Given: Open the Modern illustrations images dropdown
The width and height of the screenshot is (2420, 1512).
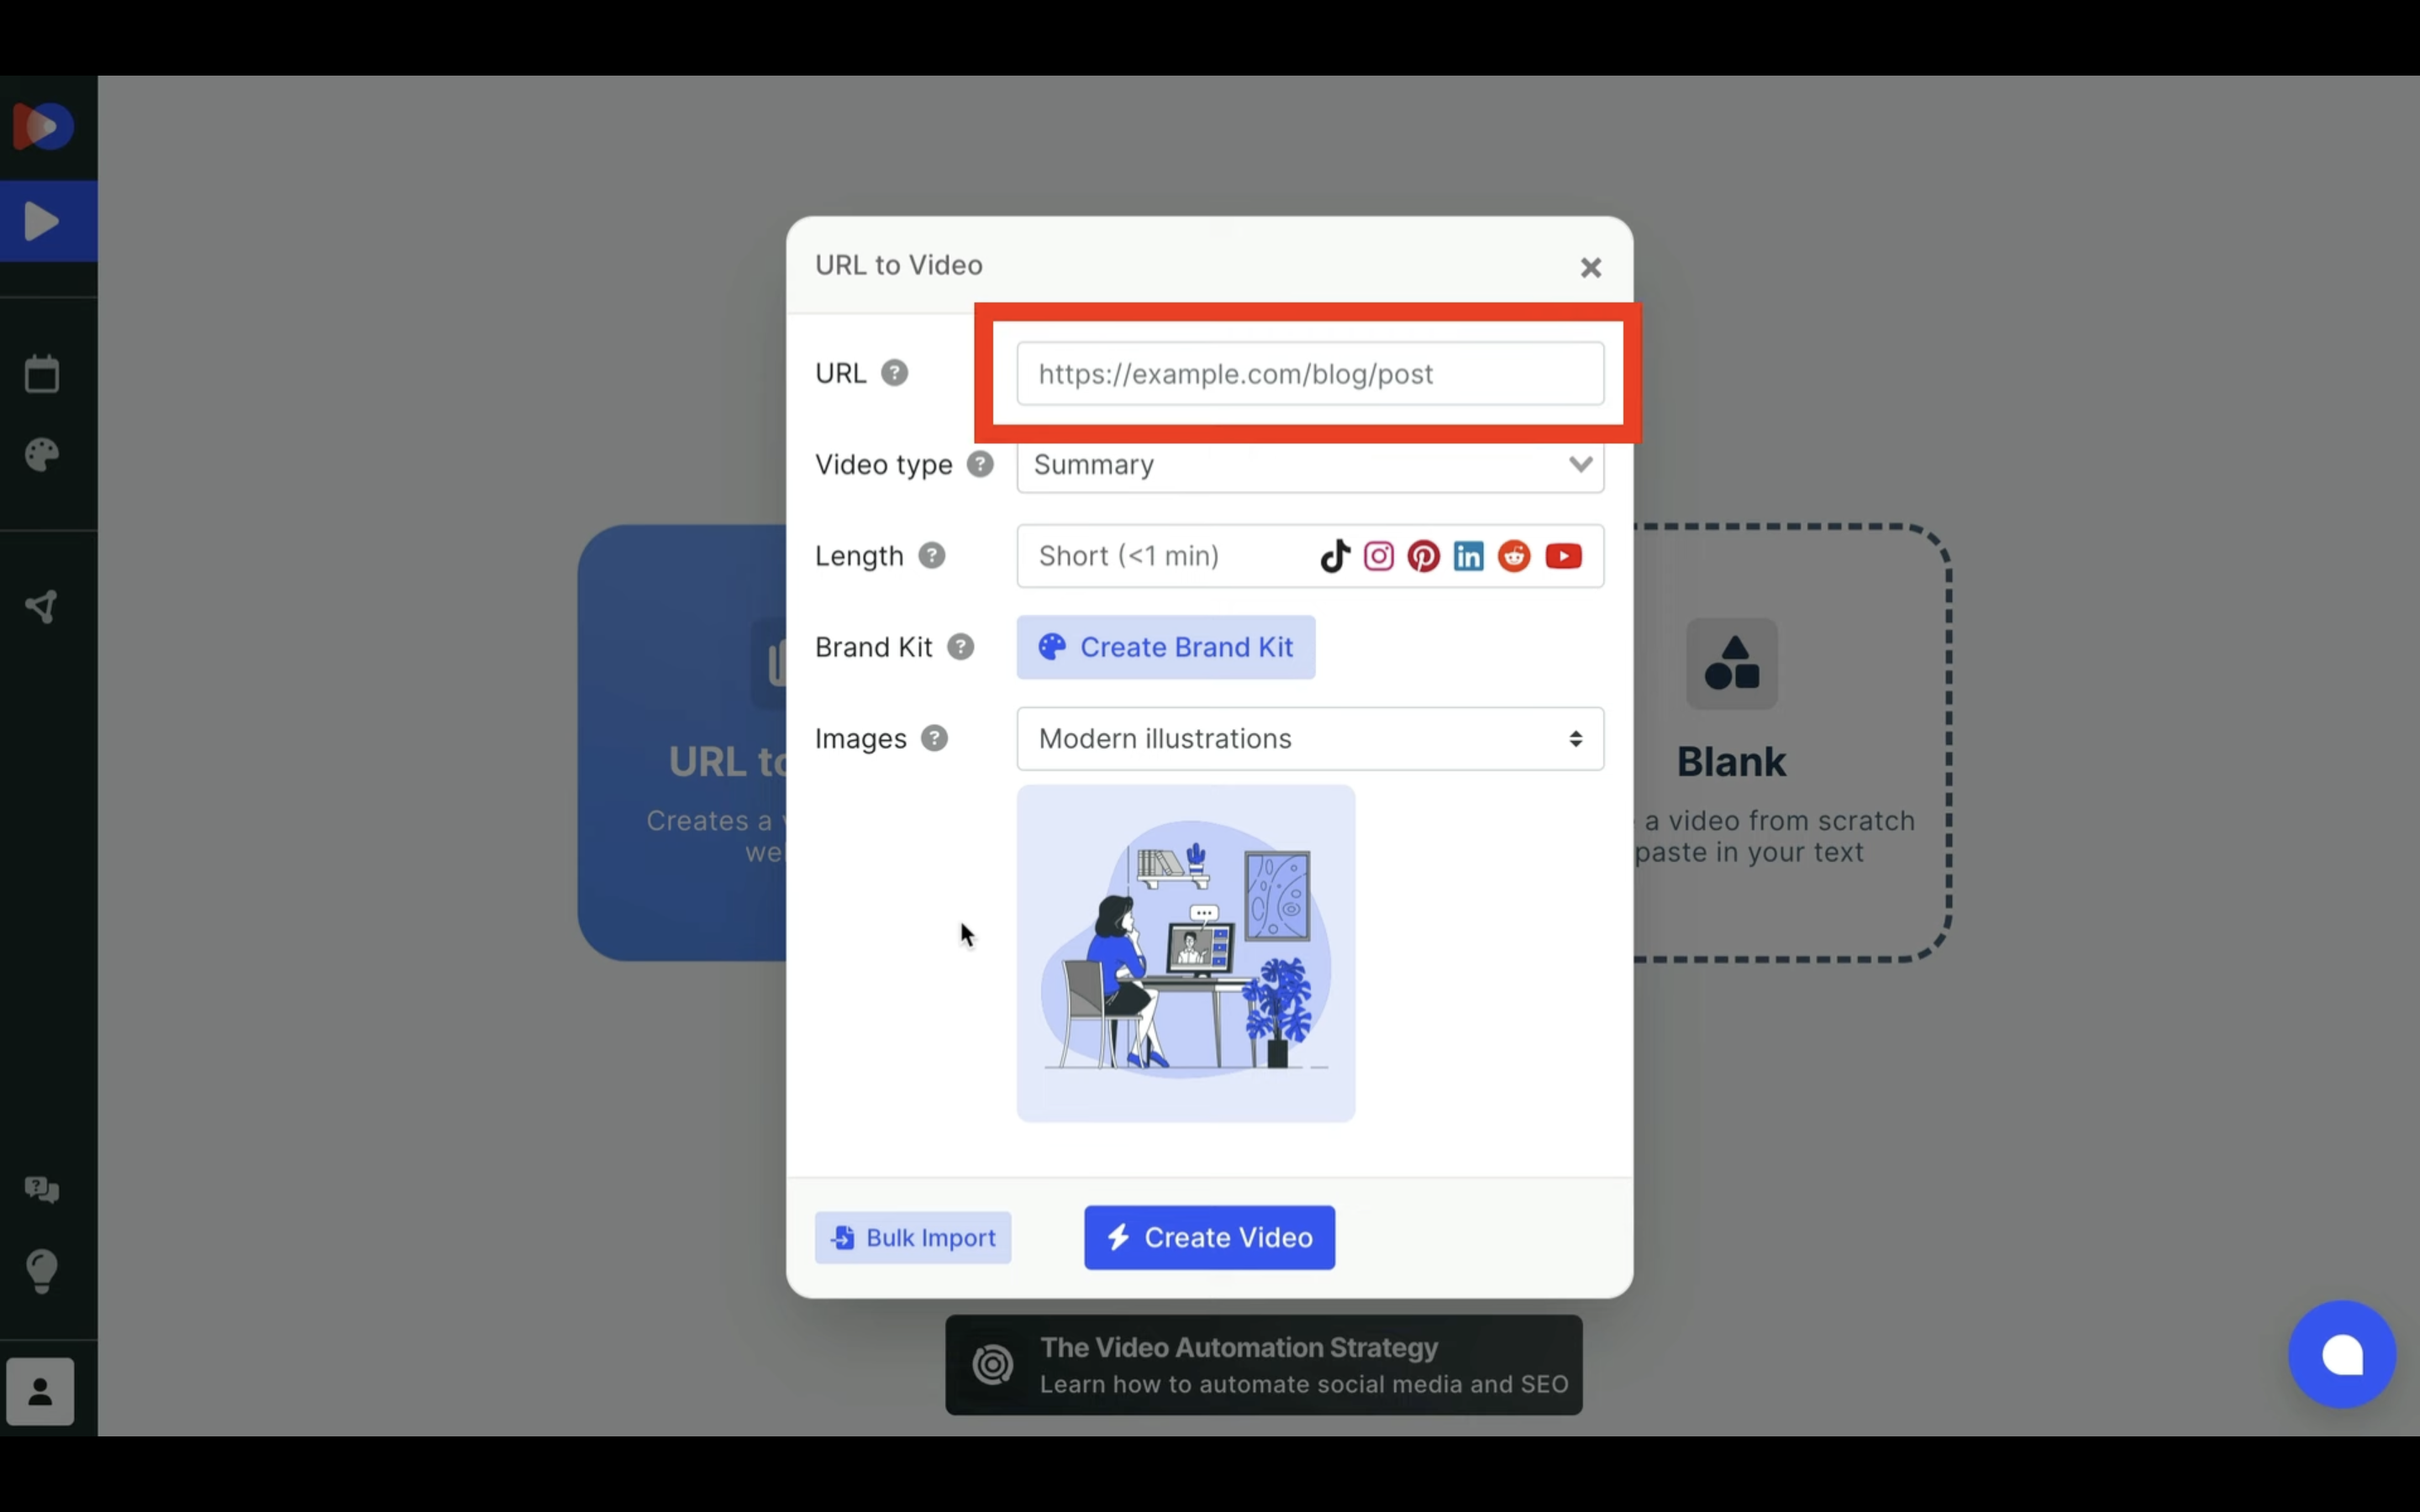Looking at the screenshot, I should (x=1310, y=739).
